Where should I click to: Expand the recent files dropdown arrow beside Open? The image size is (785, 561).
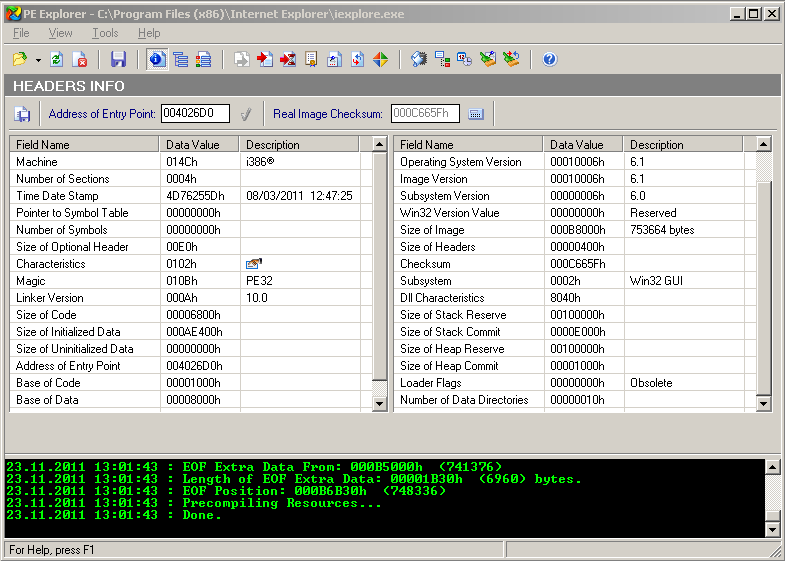point(38,60)
